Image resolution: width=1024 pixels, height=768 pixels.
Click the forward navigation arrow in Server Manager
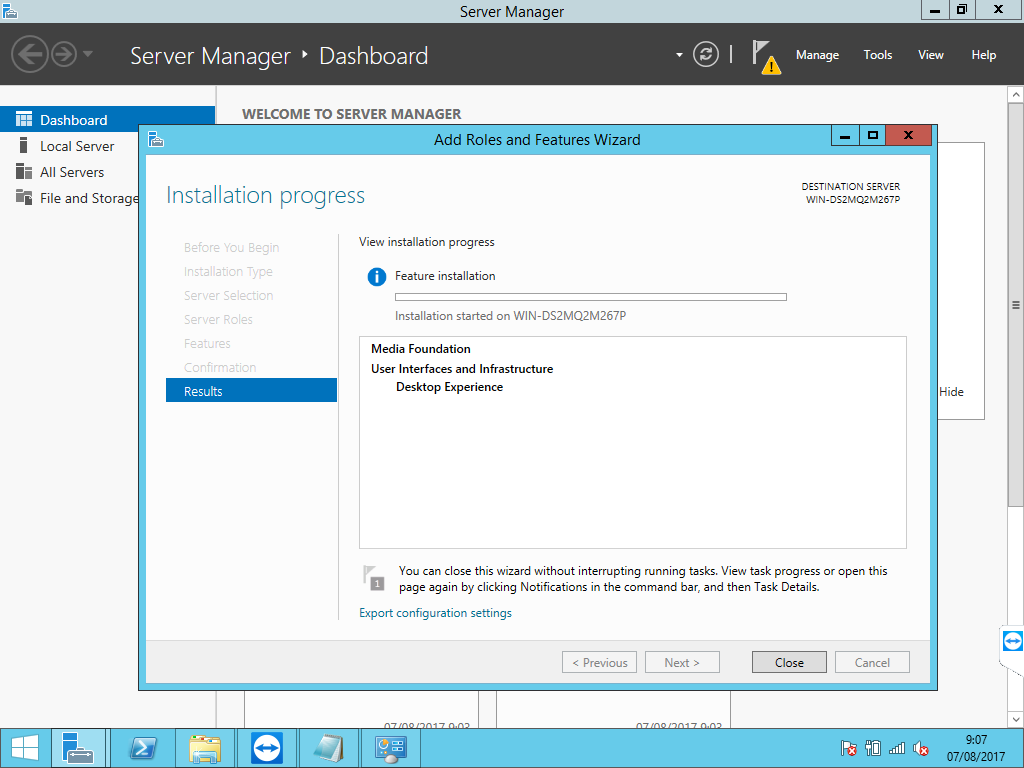(x=64, y=54)
